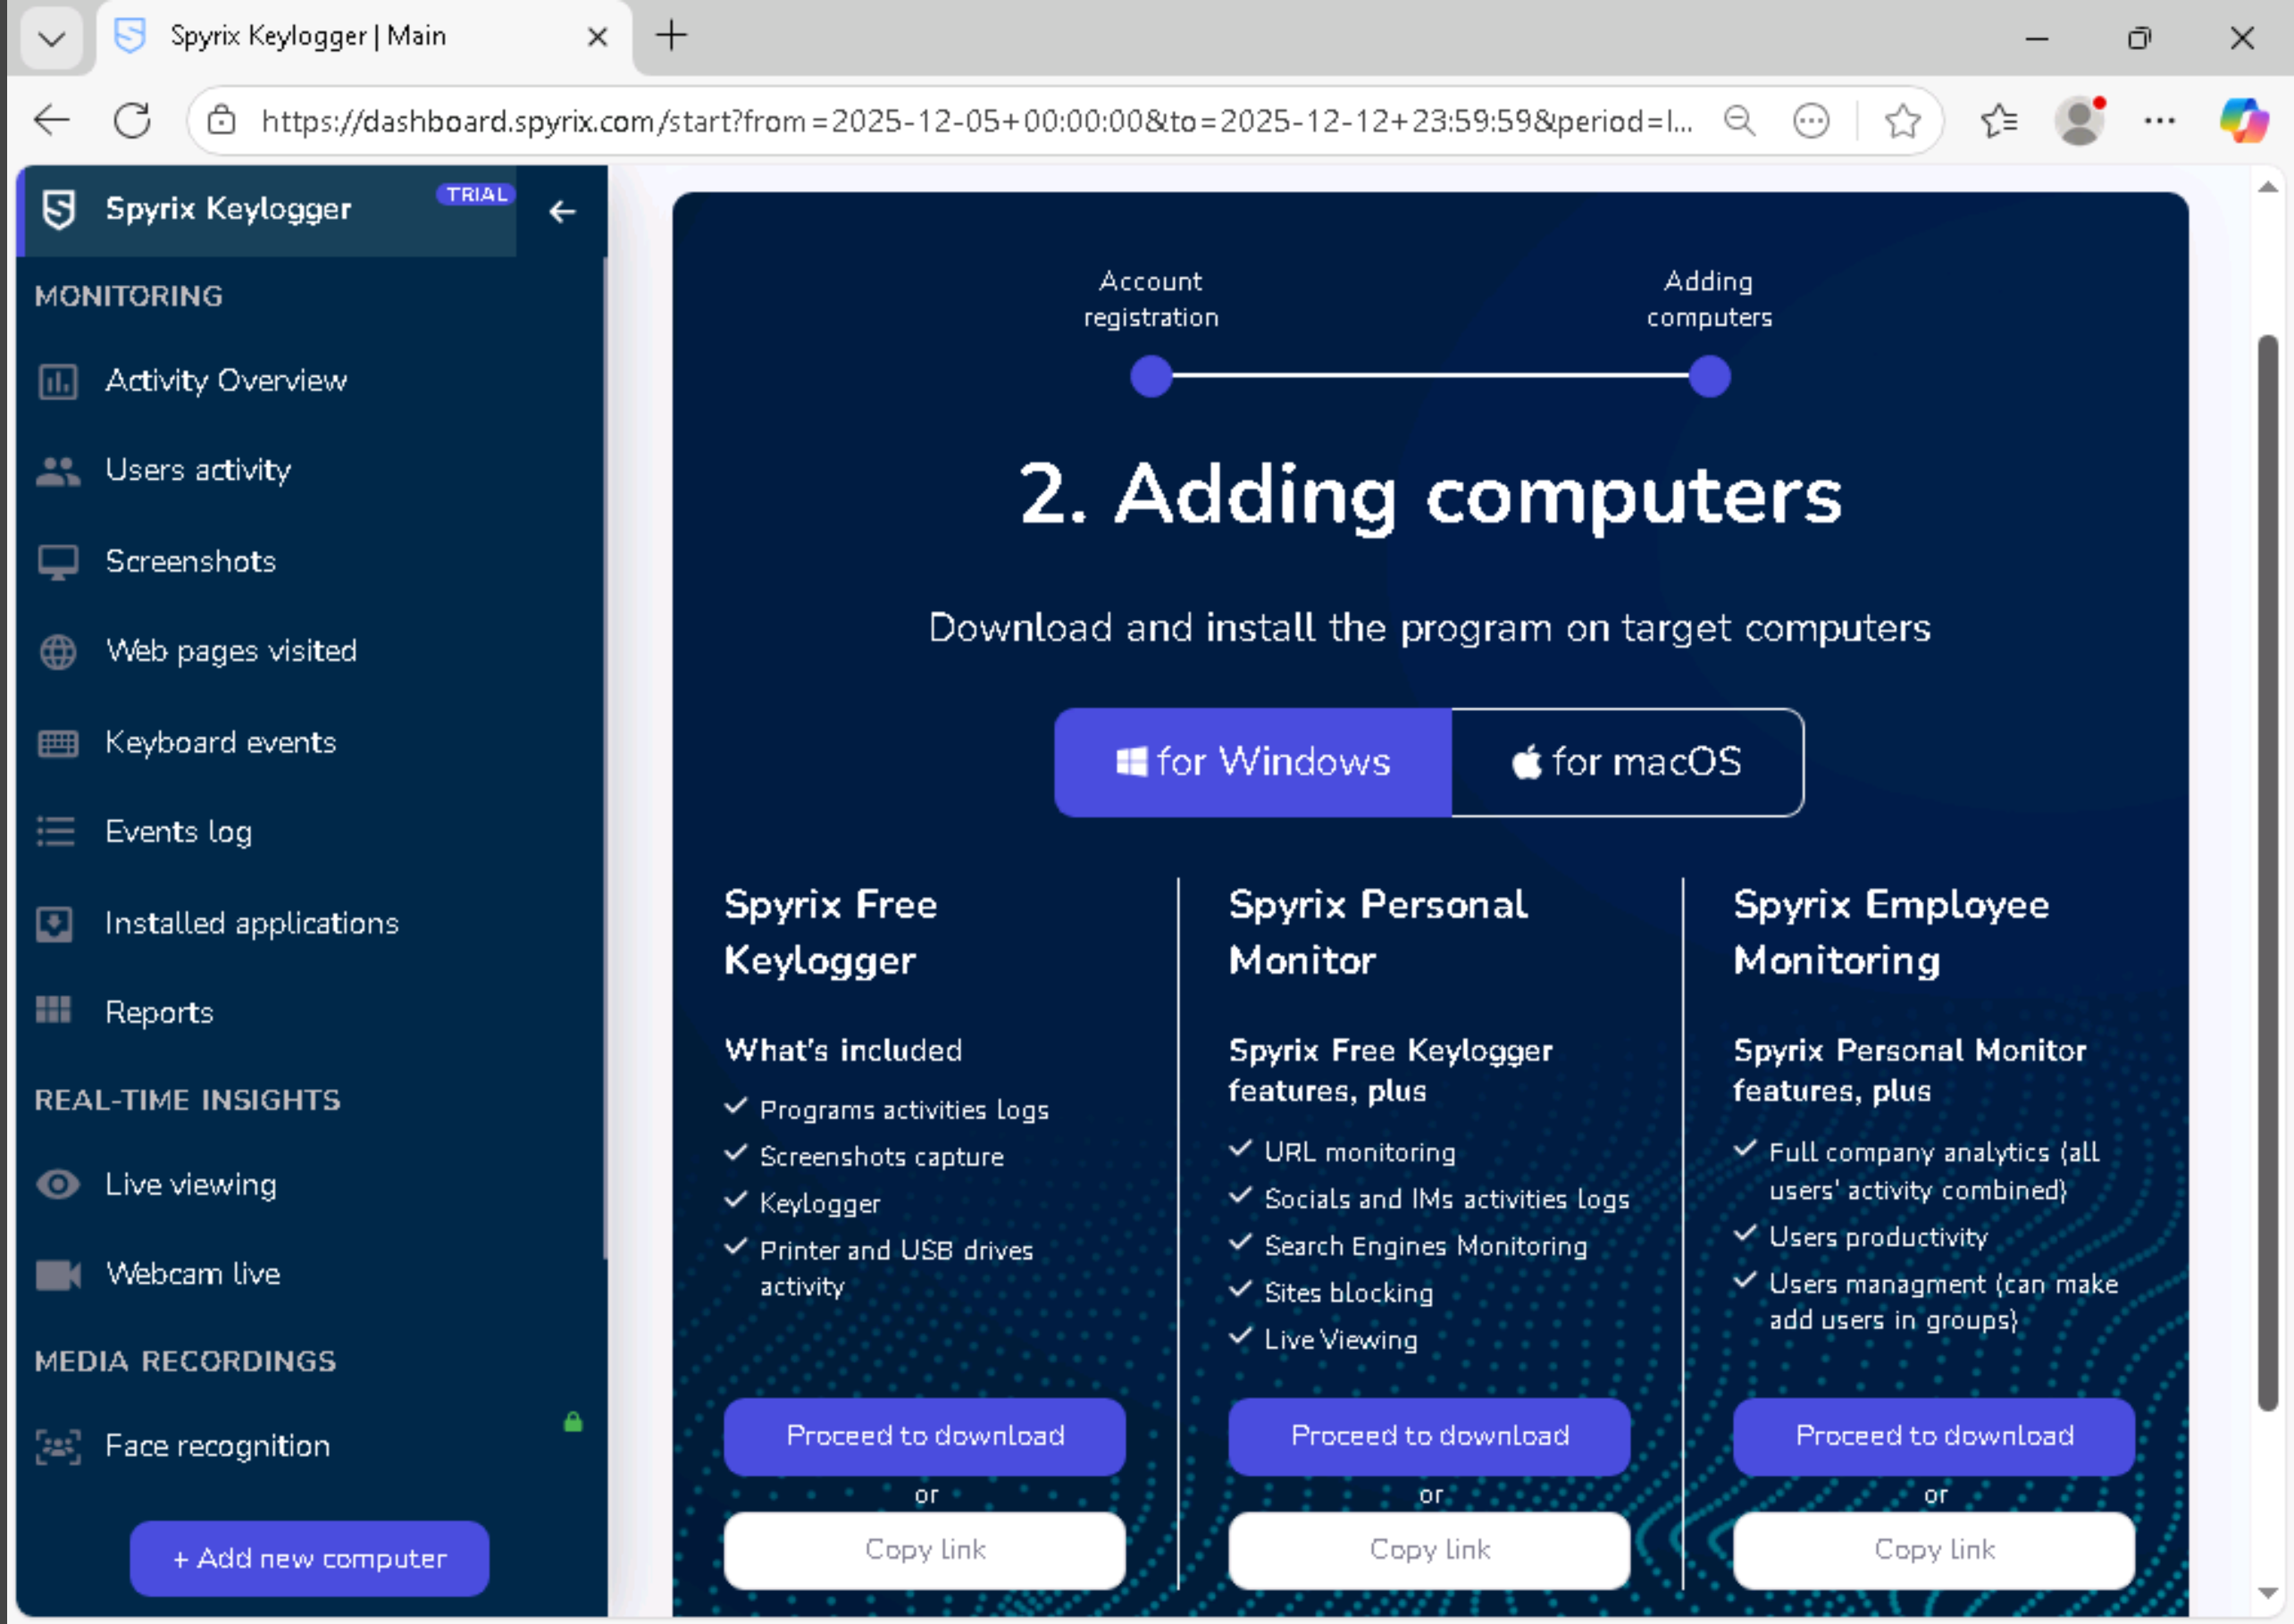Add this page to favorites with the star
Screen dimensions: 2294x1624
(x=1902, y=121)
